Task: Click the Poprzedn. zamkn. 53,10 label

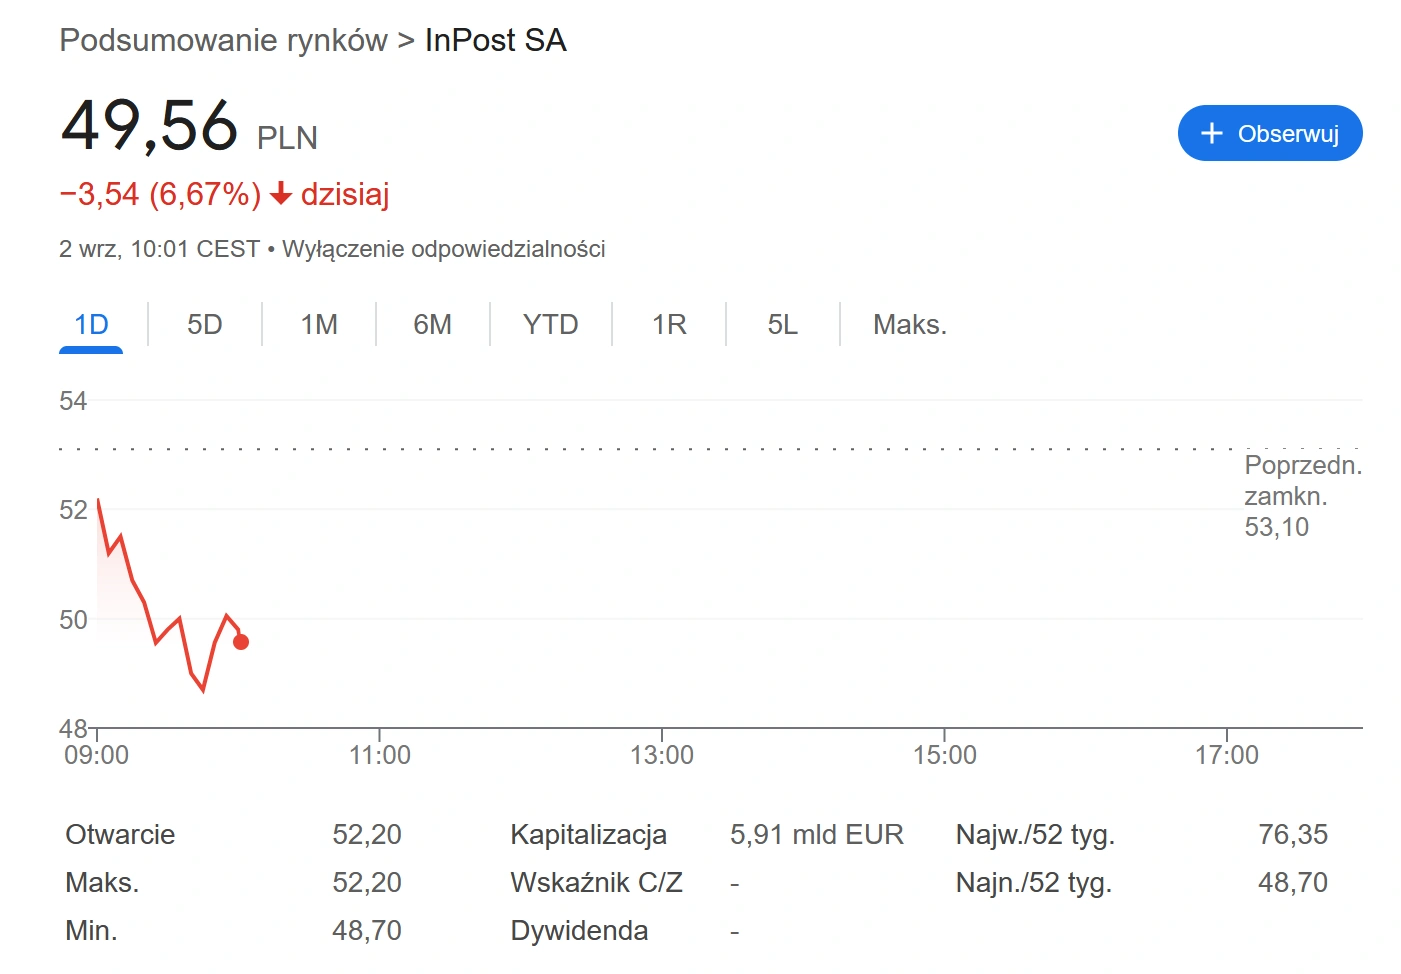Action: click(x=1303, y=496)
